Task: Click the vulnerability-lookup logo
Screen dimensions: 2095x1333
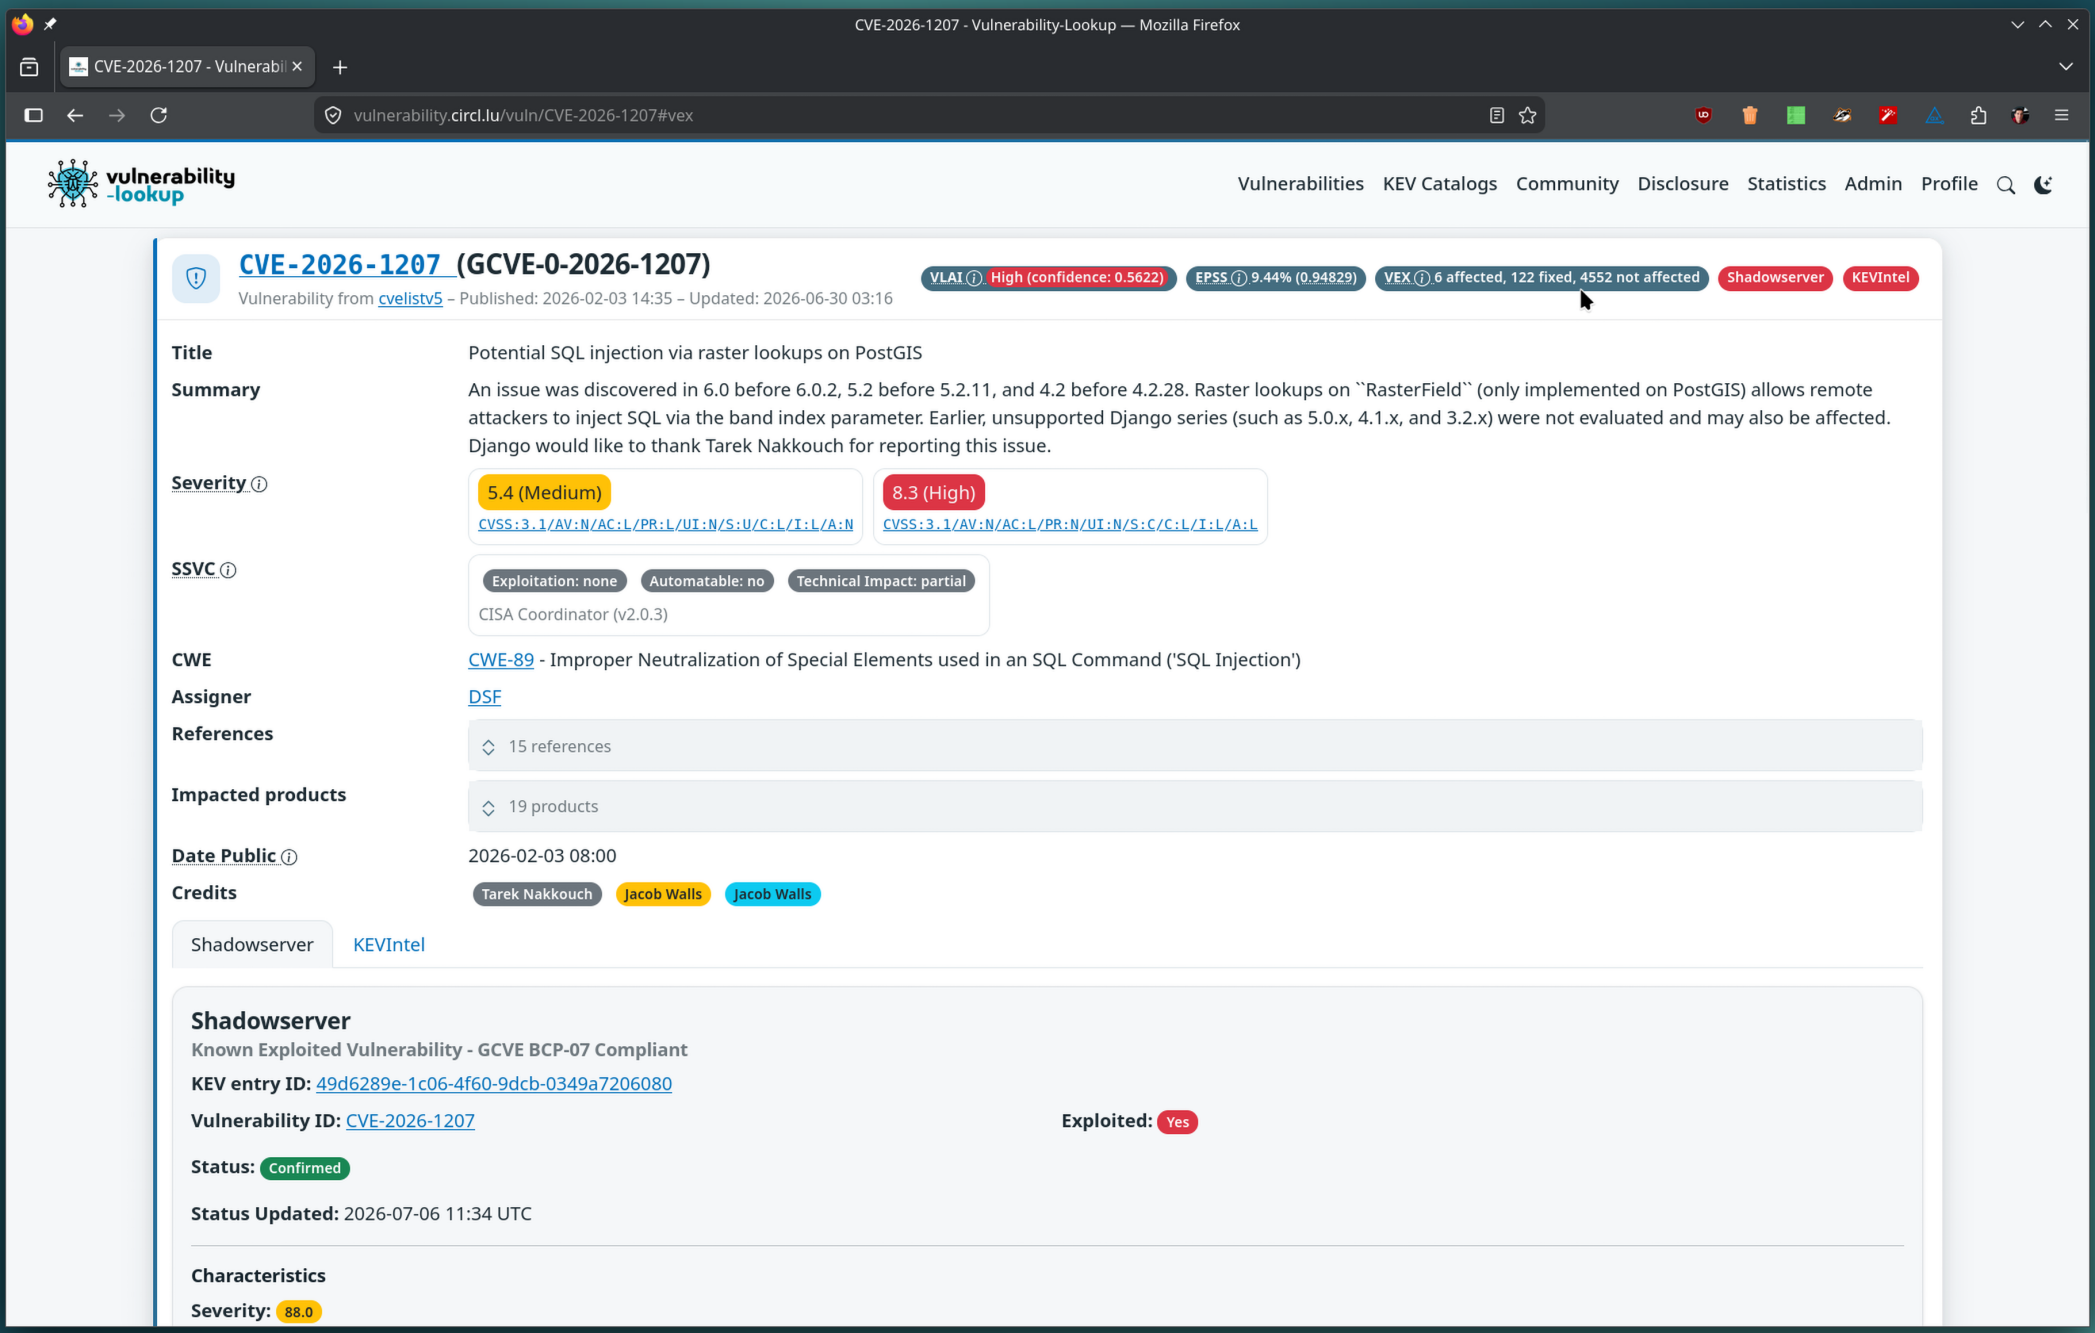Action: [141, 183]
